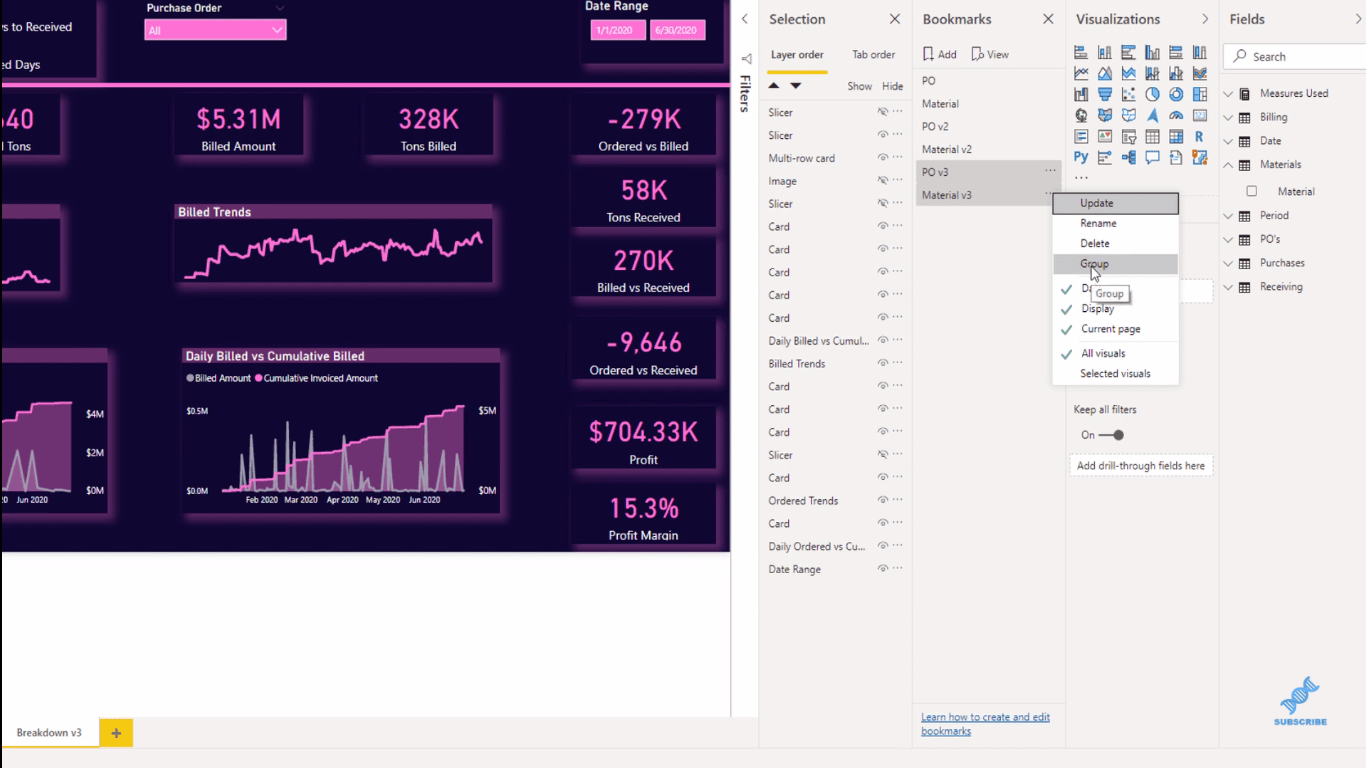Select the gauge visual
1366x768 pixels.
tap(1176, 115)
